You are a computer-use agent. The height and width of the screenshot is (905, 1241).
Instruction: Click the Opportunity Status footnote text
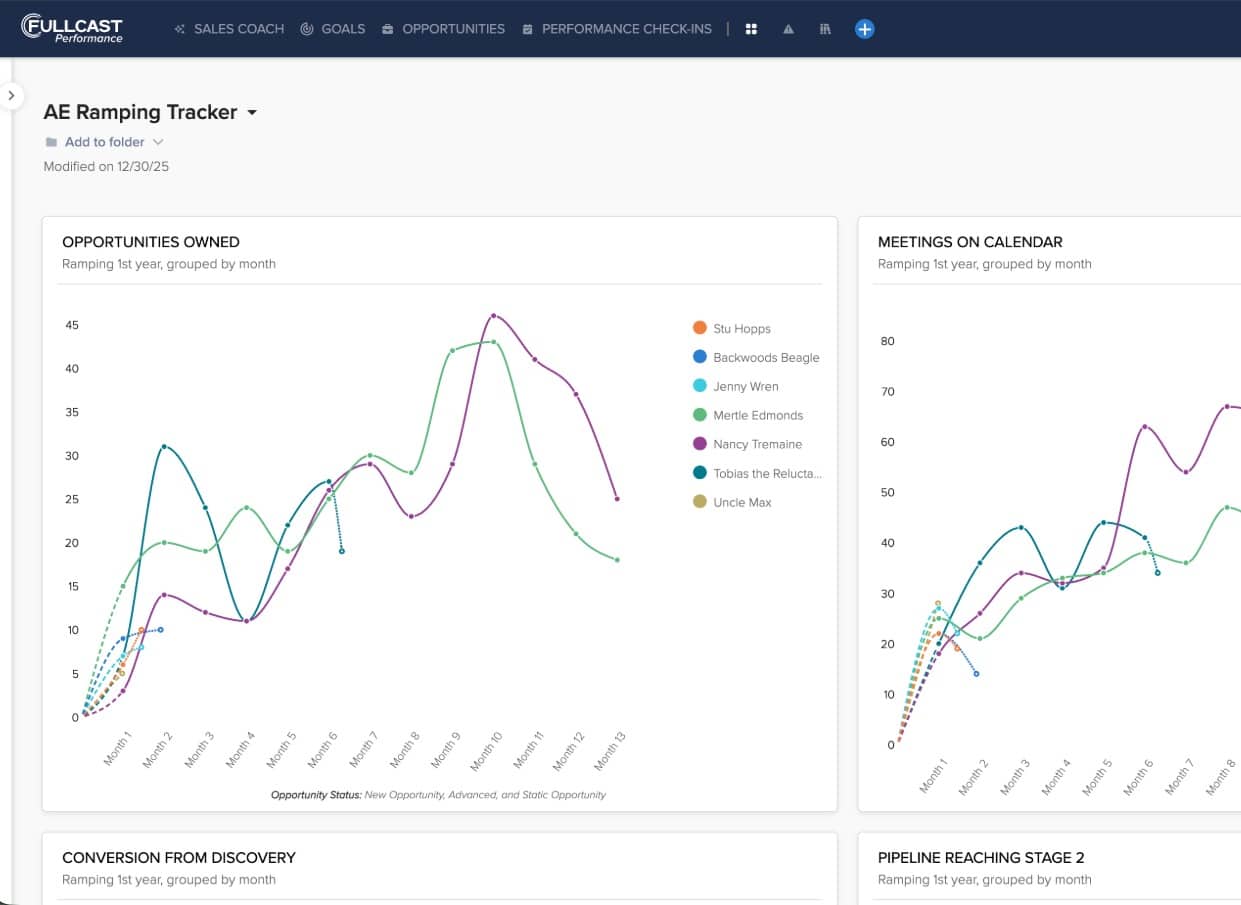point(438,795)
